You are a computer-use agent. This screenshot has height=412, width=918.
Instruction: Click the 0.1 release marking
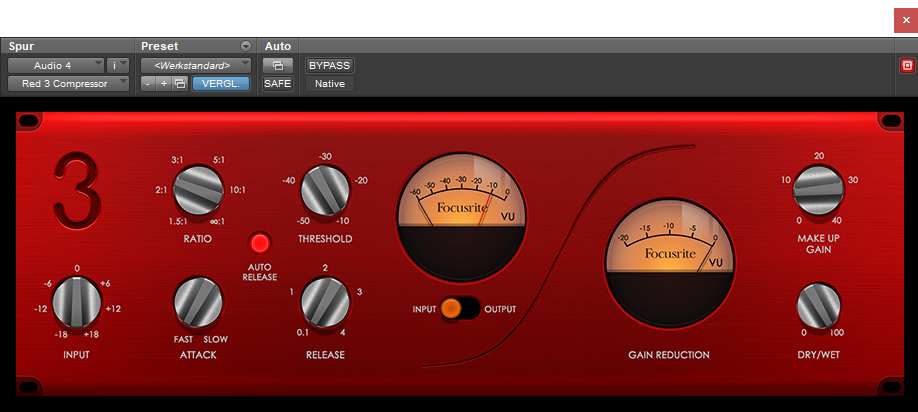point(303,333)
